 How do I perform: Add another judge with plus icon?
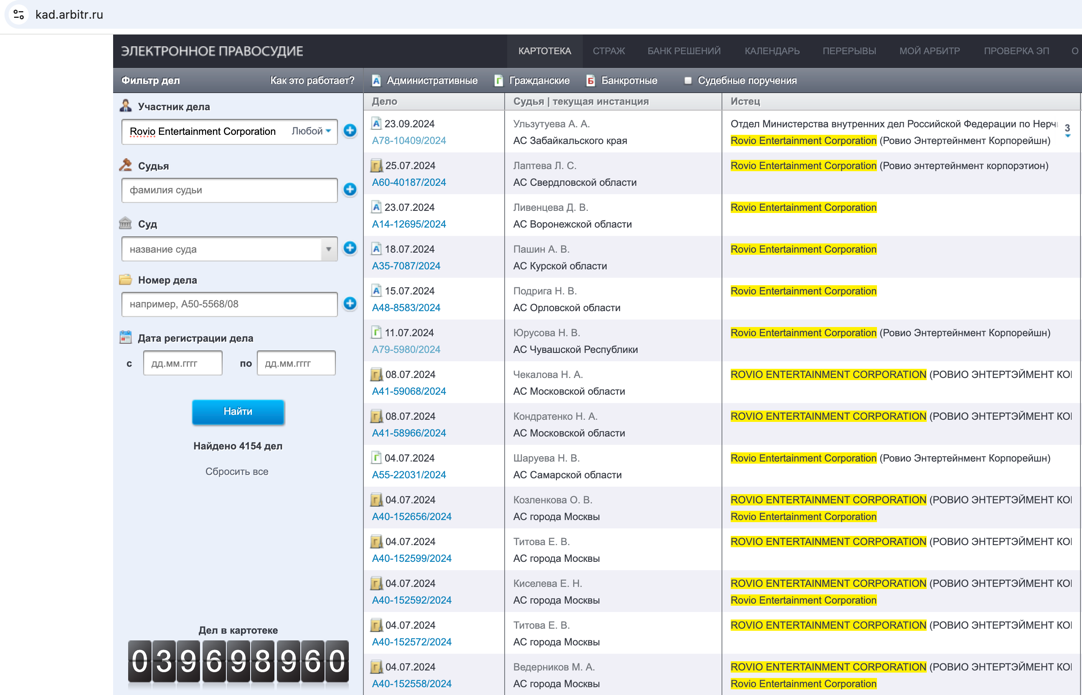(350, 189)
